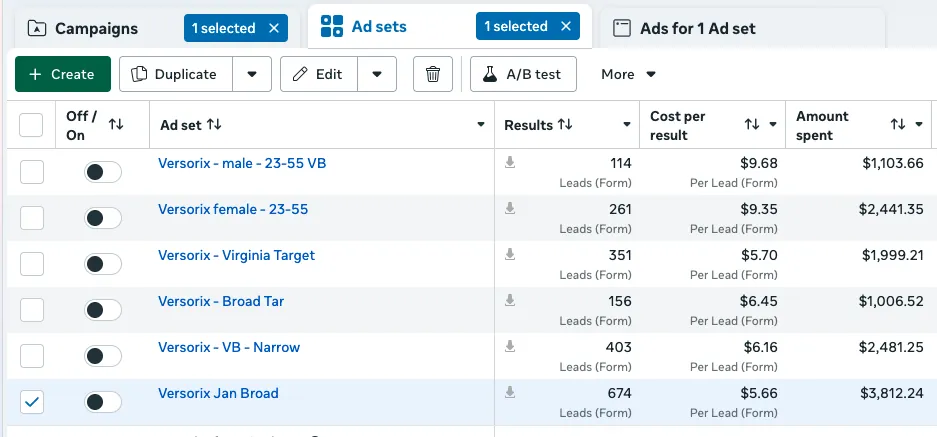
Task: Sort by Amount spent arrows
Action: [x=898, y=124]
